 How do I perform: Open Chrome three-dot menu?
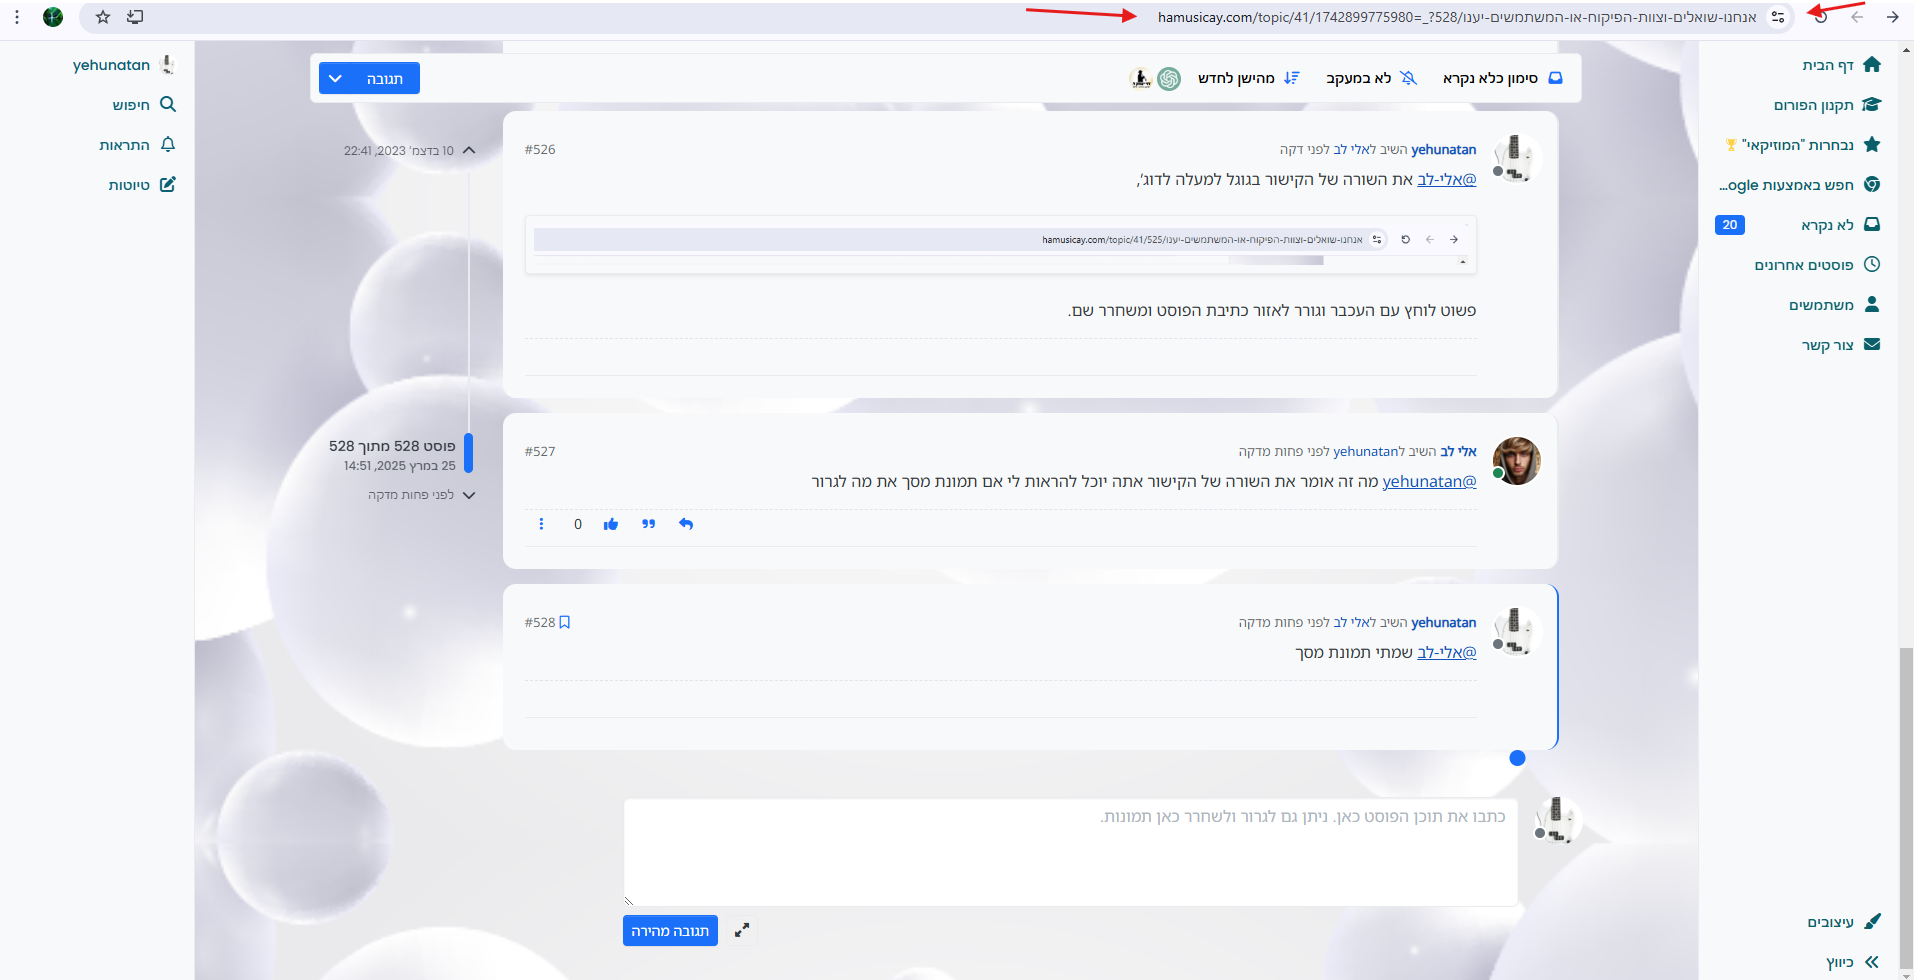click(x=17, y=17)
